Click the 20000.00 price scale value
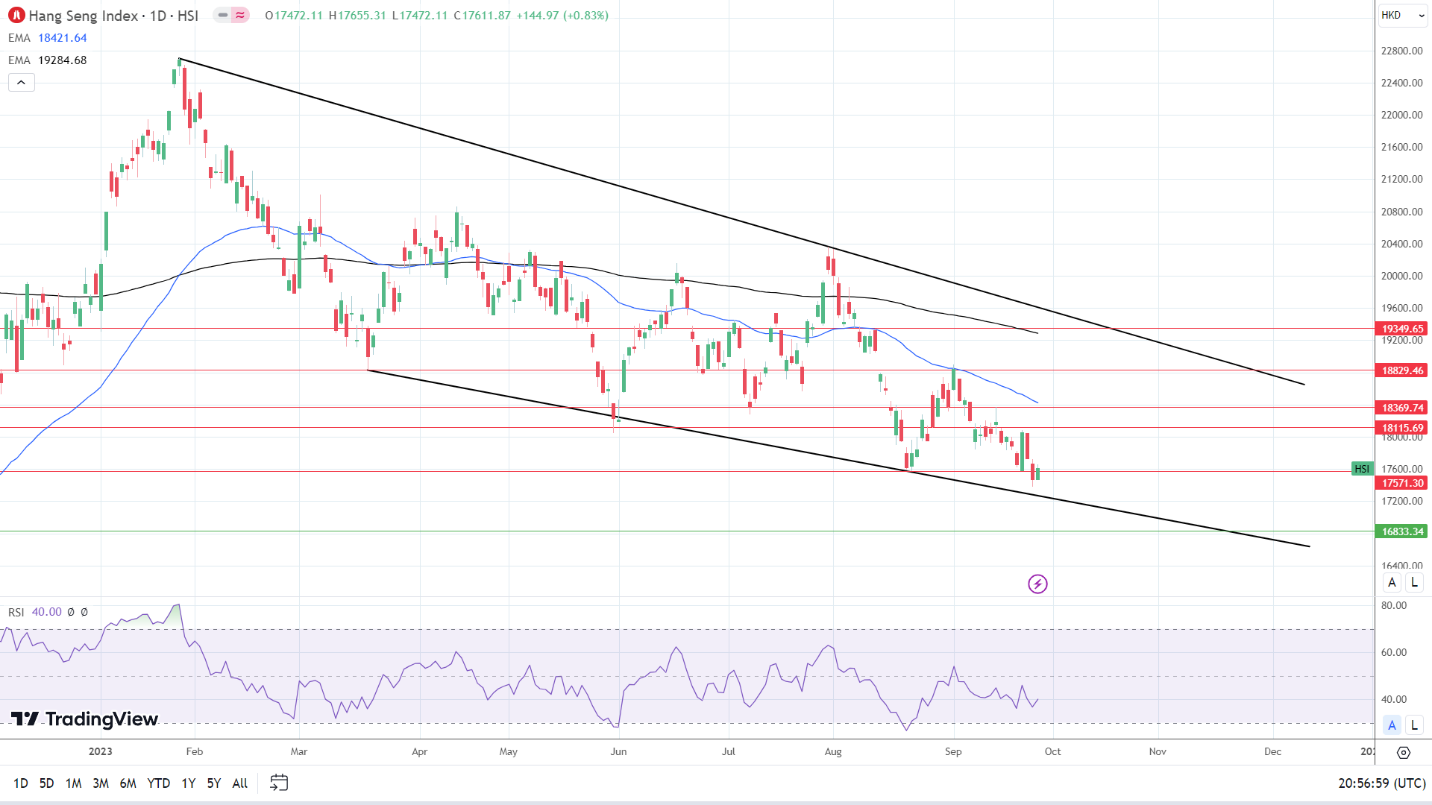This screenshot has width=1432, height=805. point(1402,276)
